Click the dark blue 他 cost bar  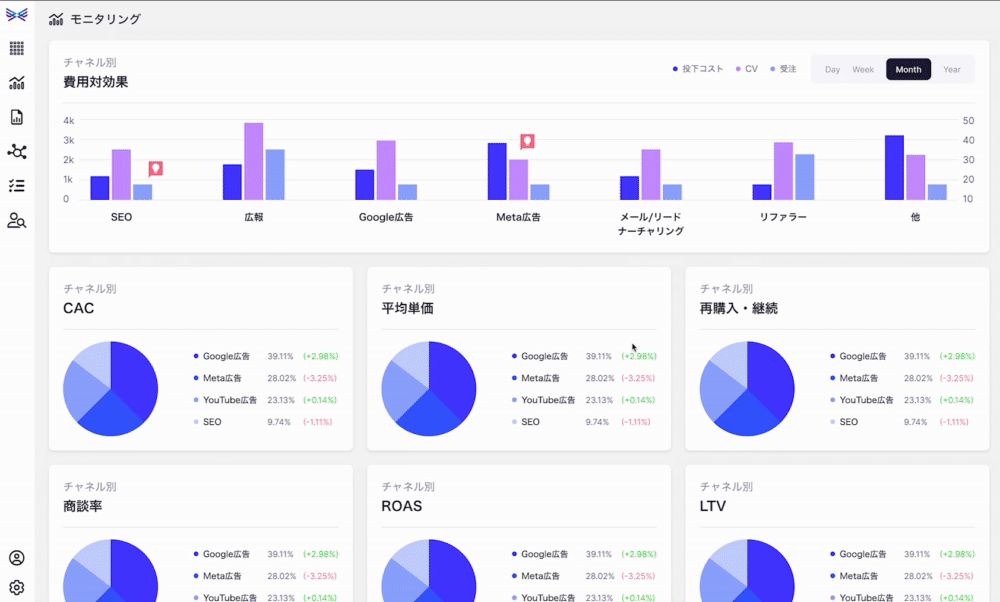click(894, 168)
